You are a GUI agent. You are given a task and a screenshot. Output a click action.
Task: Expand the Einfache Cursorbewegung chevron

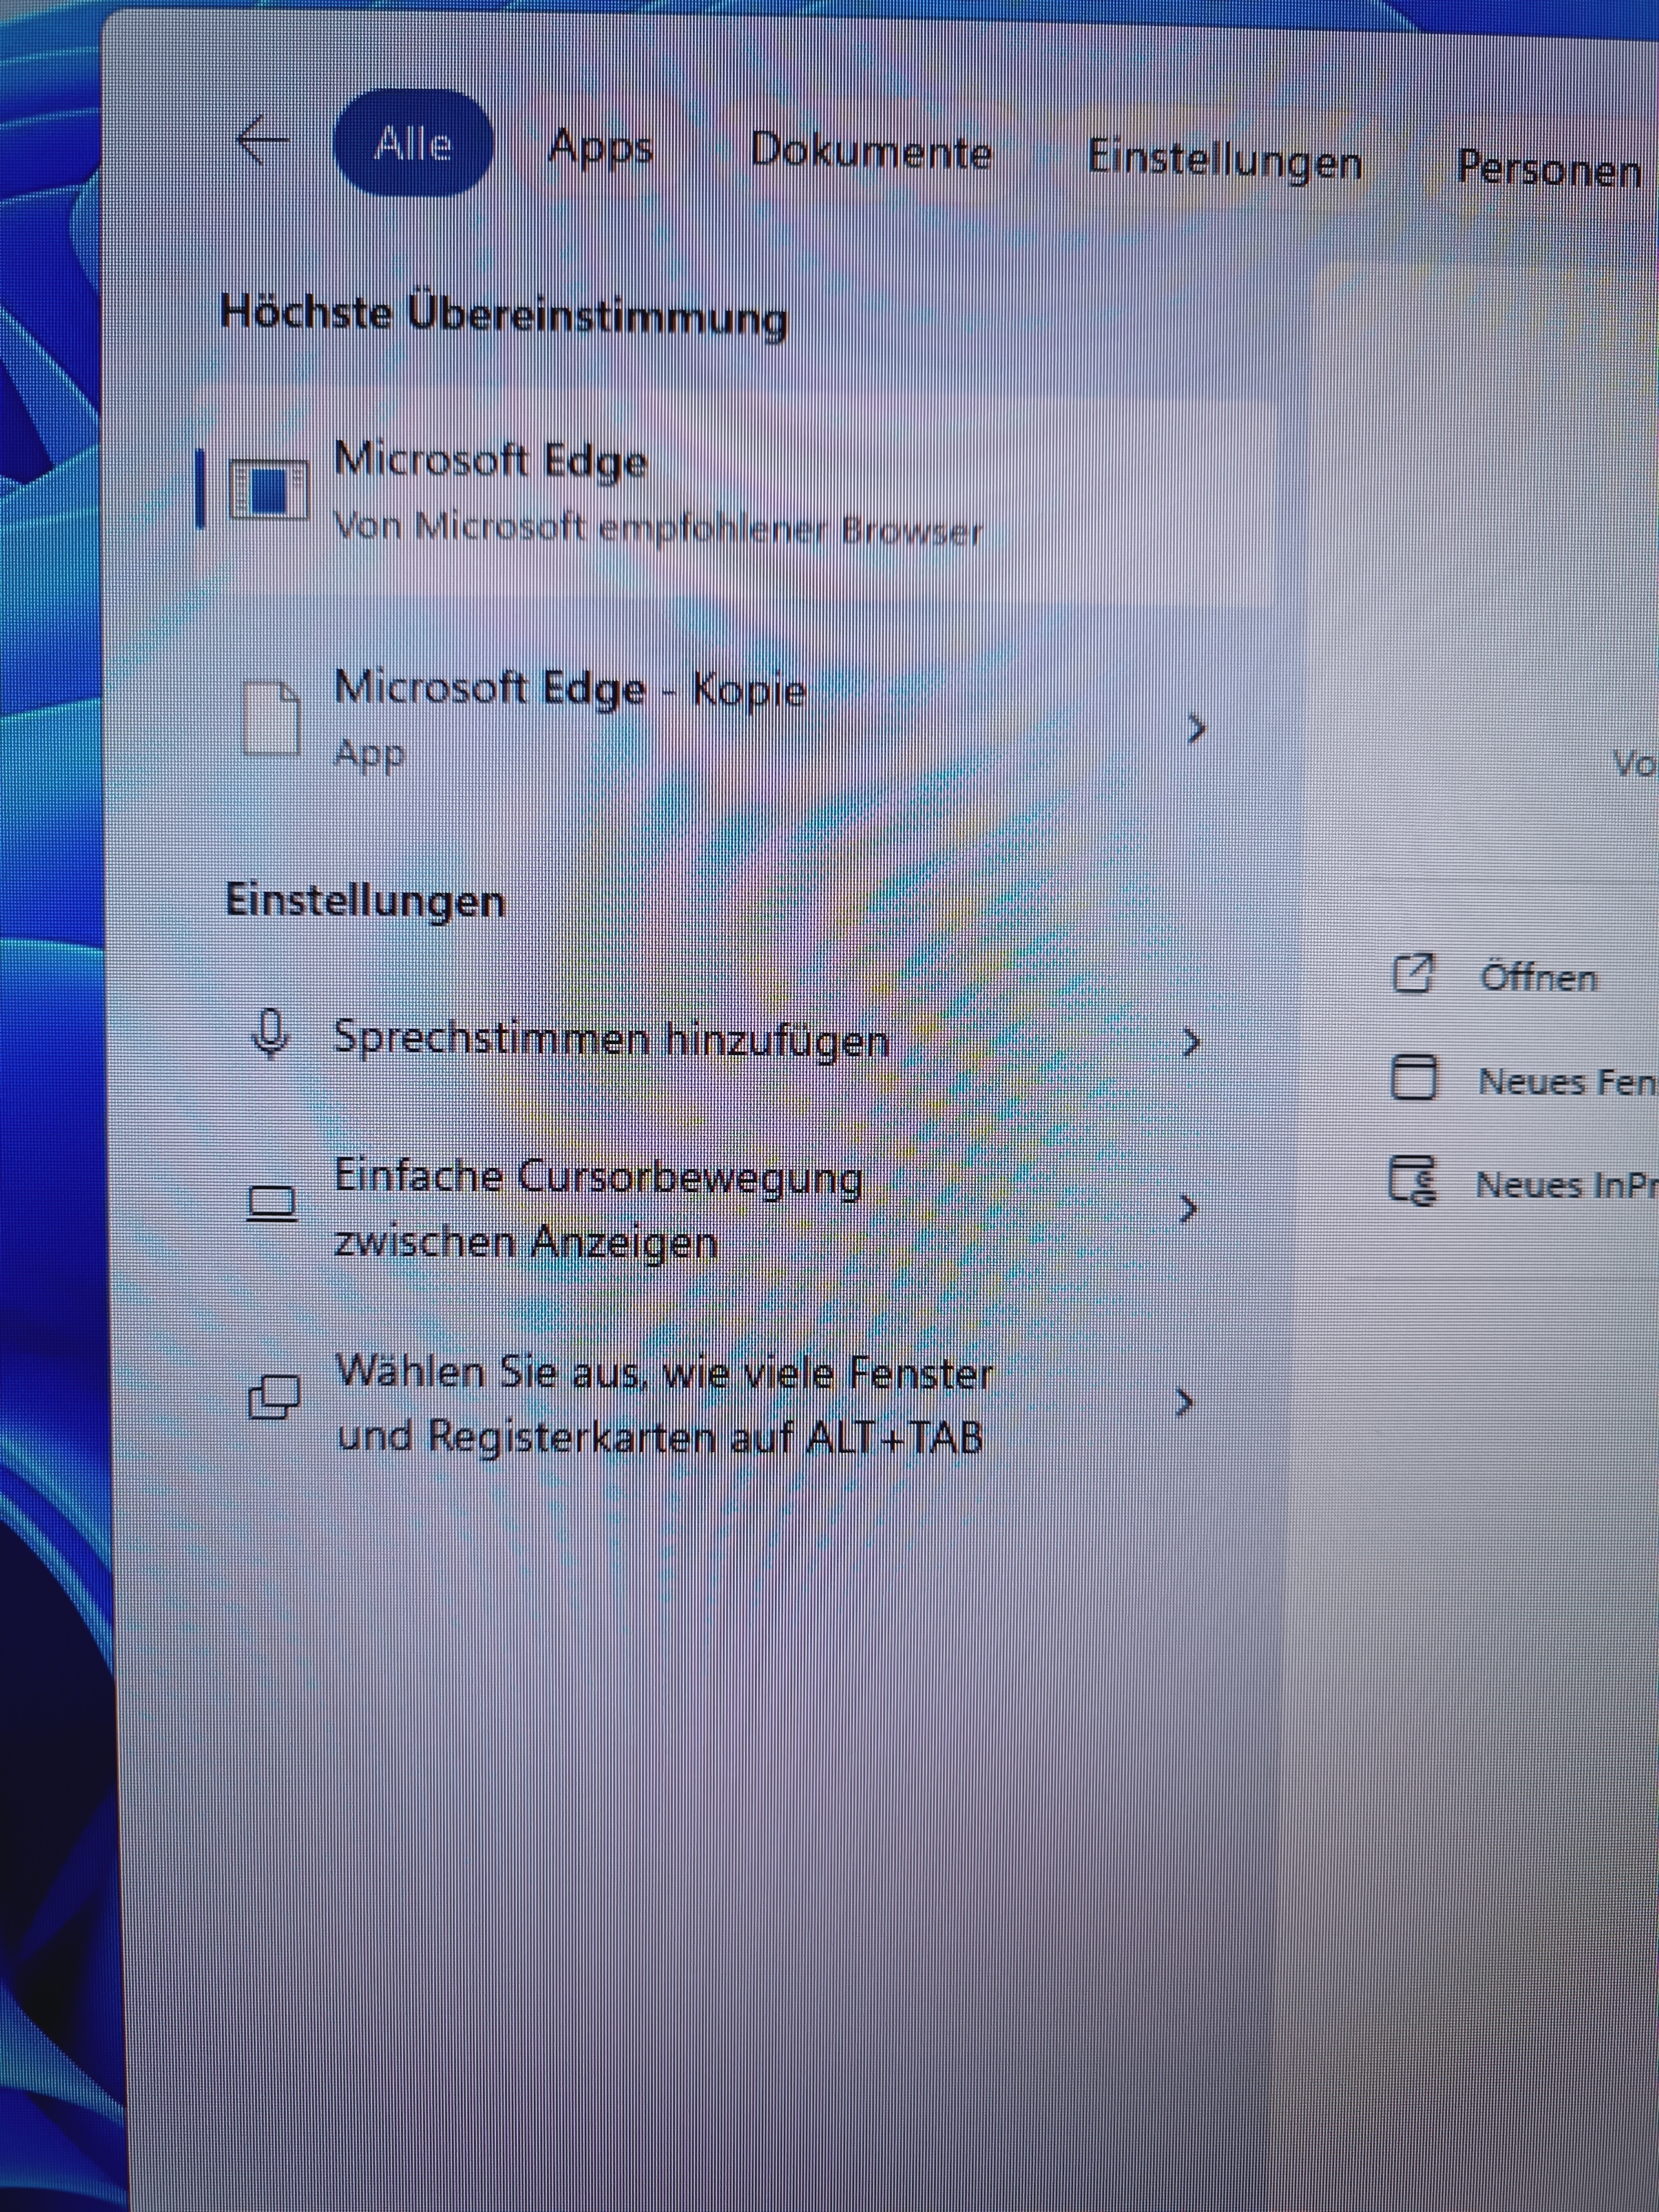1187,1209
